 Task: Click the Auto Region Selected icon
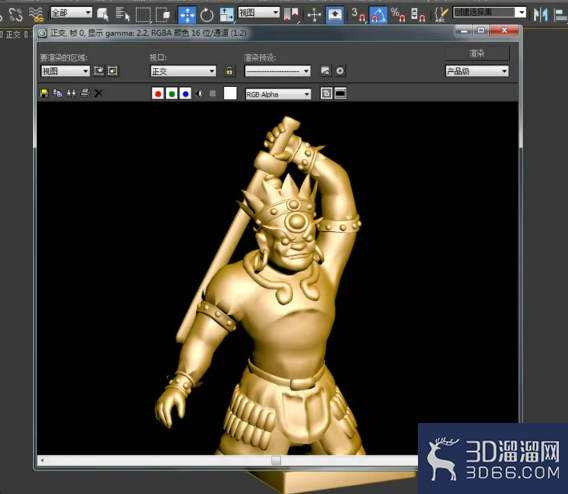(x=113, y=71)
